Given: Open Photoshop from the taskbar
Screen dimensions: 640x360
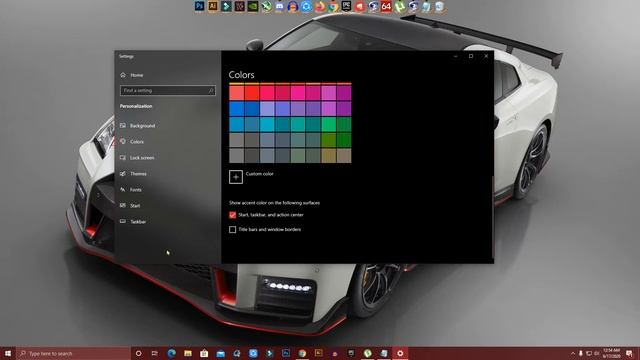Looking at the screenshot, I should [286, 353].
